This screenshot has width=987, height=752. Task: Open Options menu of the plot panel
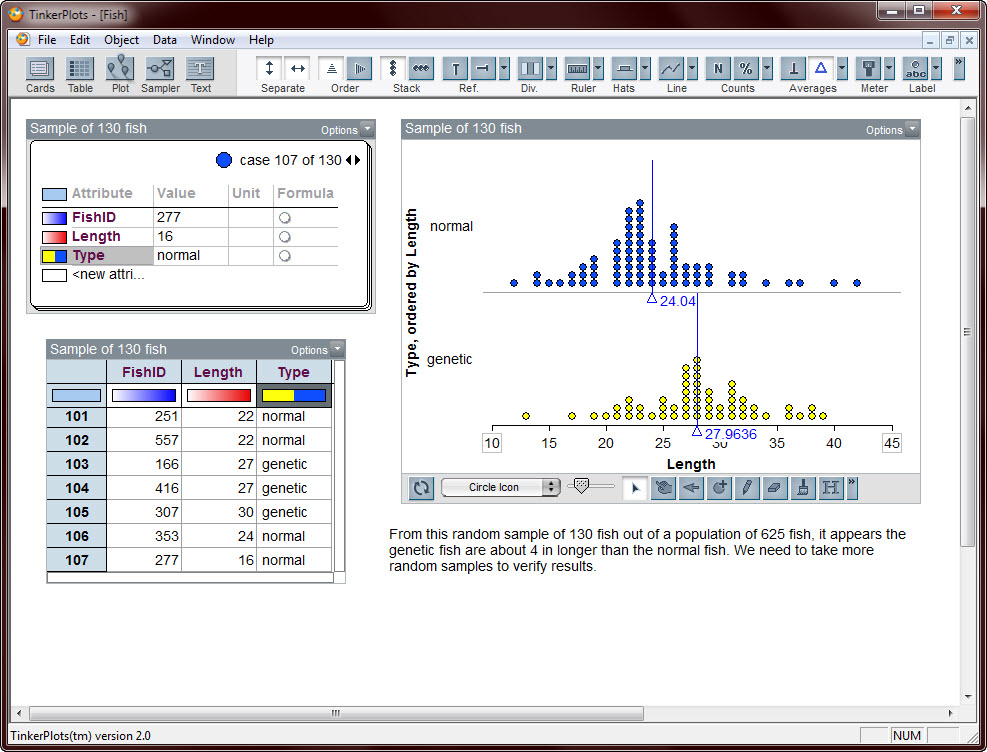click(x=892, y=130)
